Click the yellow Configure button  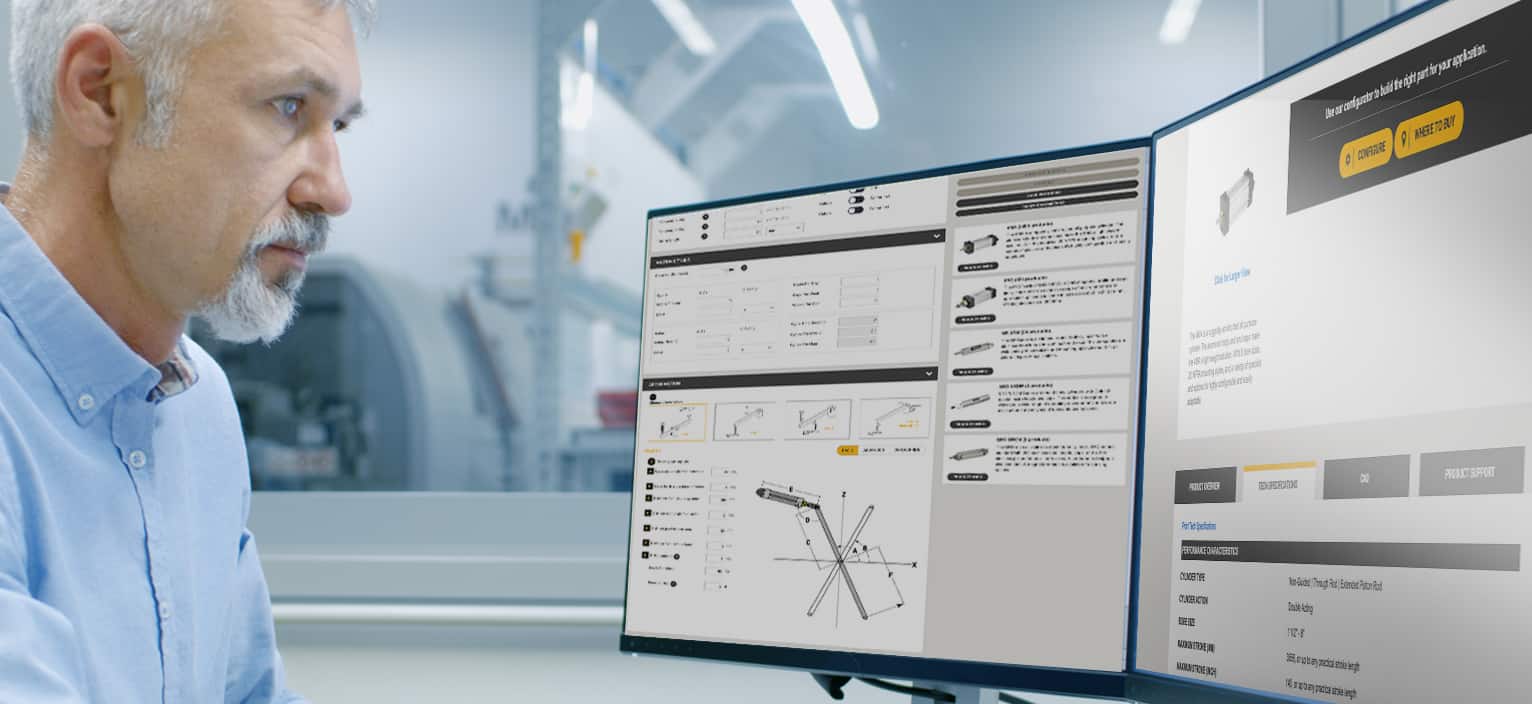pos(1365,152)
